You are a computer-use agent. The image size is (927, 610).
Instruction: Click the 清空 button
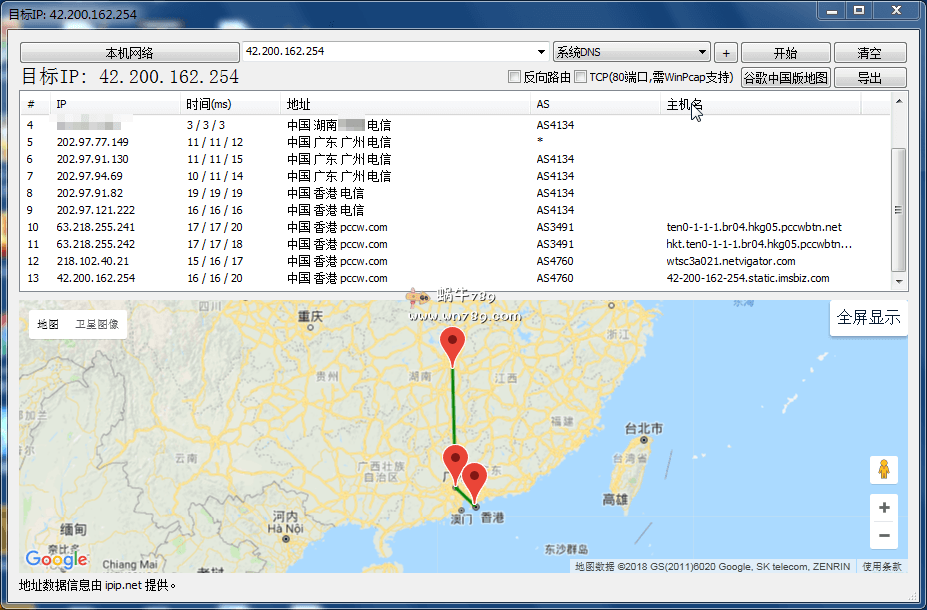click(869, 53)
